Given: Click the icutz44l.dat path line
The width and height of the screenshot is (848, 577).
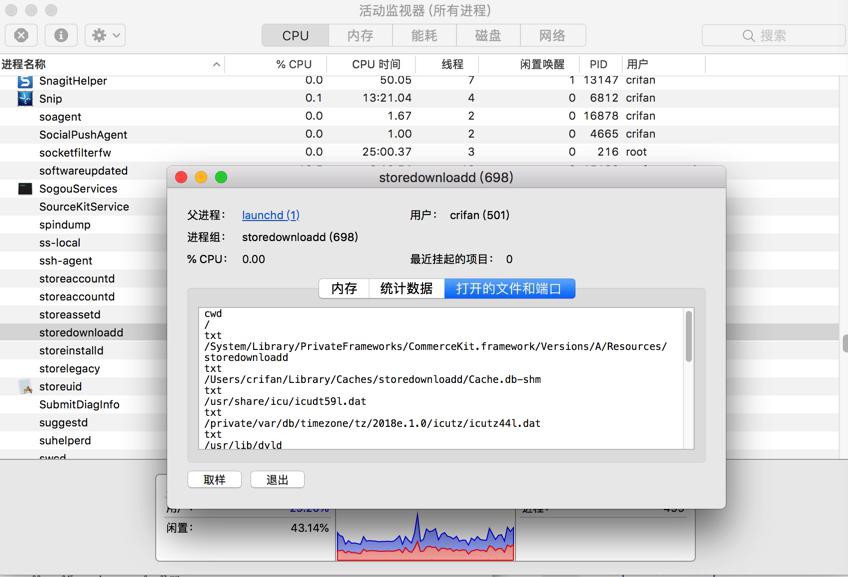Looking at the screenshot, I should point(372,423).
